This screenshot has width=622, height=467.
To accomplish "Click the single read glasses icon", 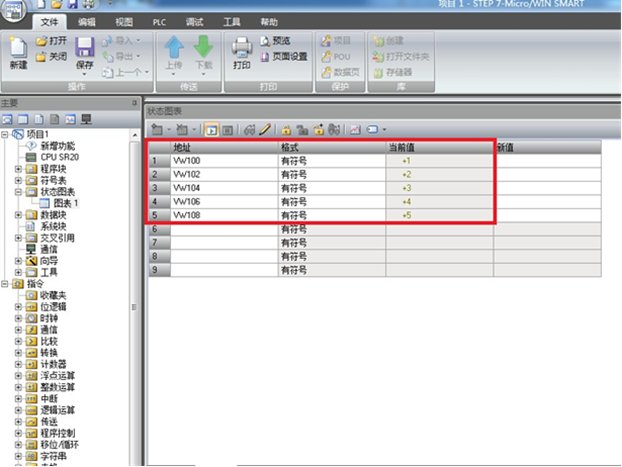I will click(x=249, y=129).
